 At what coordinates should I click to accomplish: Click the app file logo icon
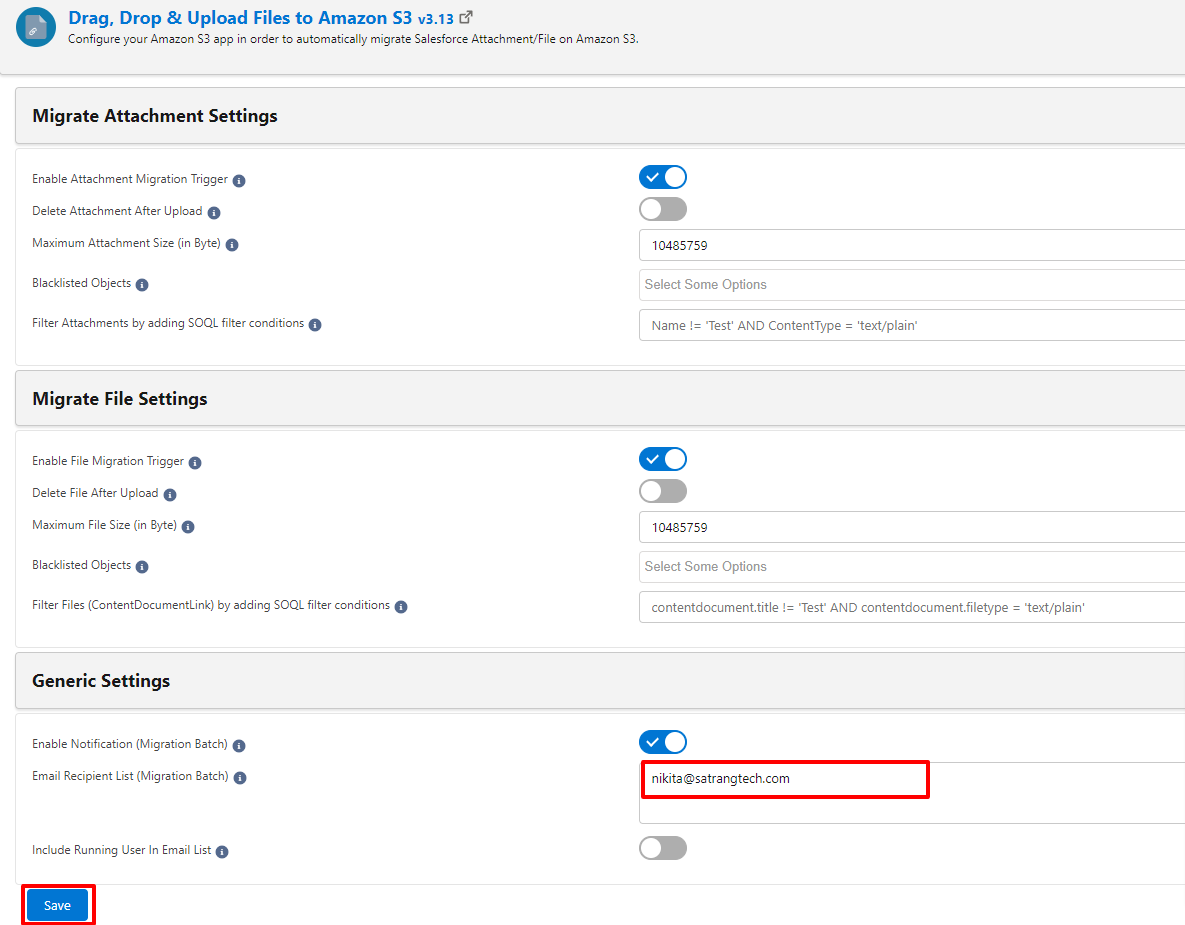36,27
